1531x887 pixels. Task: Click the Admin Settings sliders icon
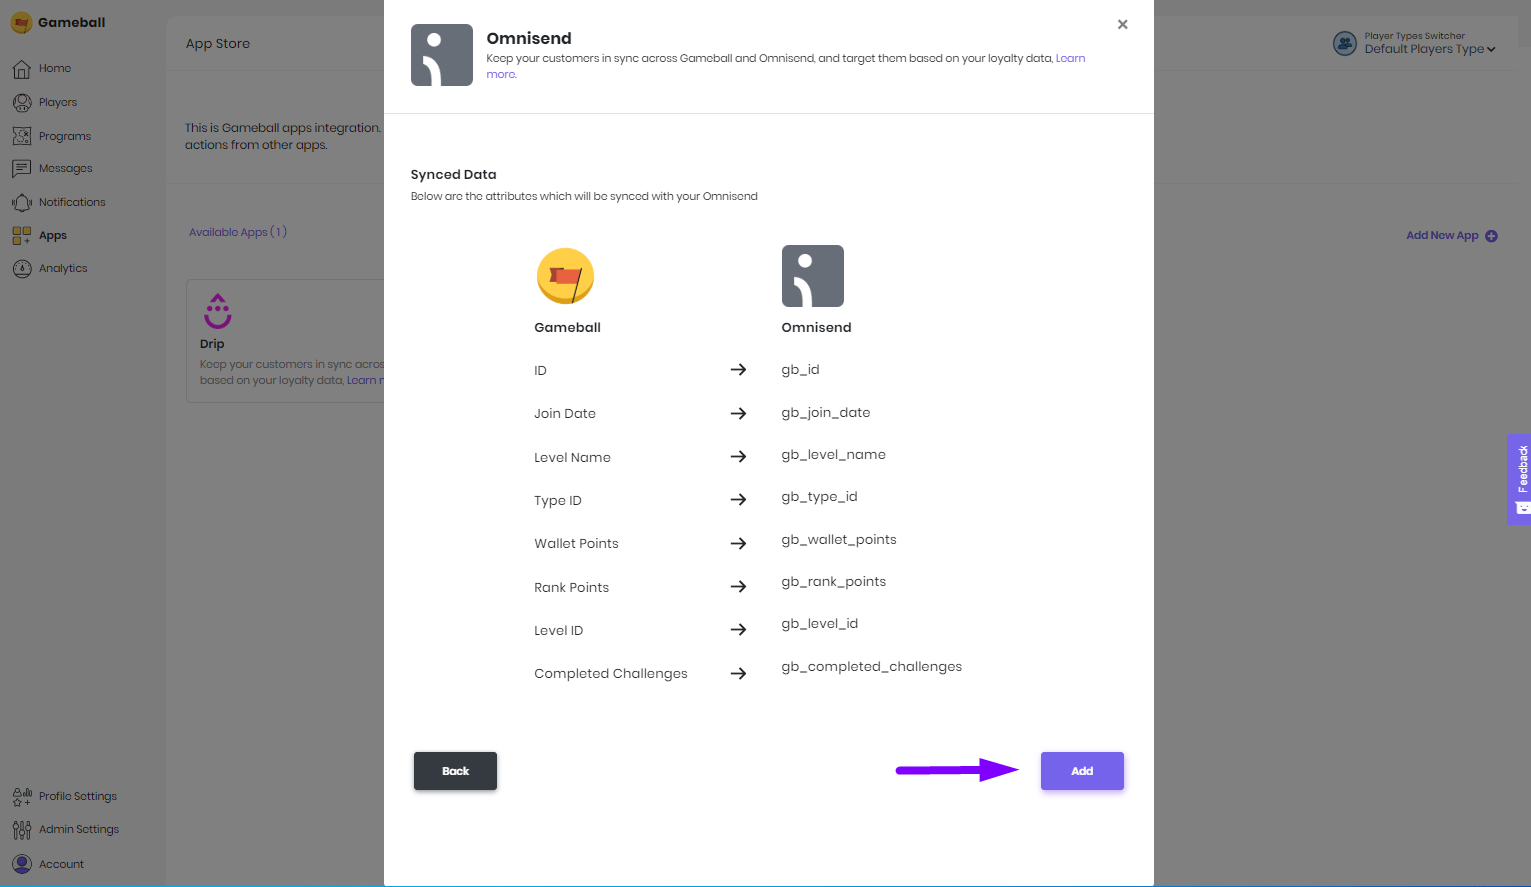click(x=22, y=830)
